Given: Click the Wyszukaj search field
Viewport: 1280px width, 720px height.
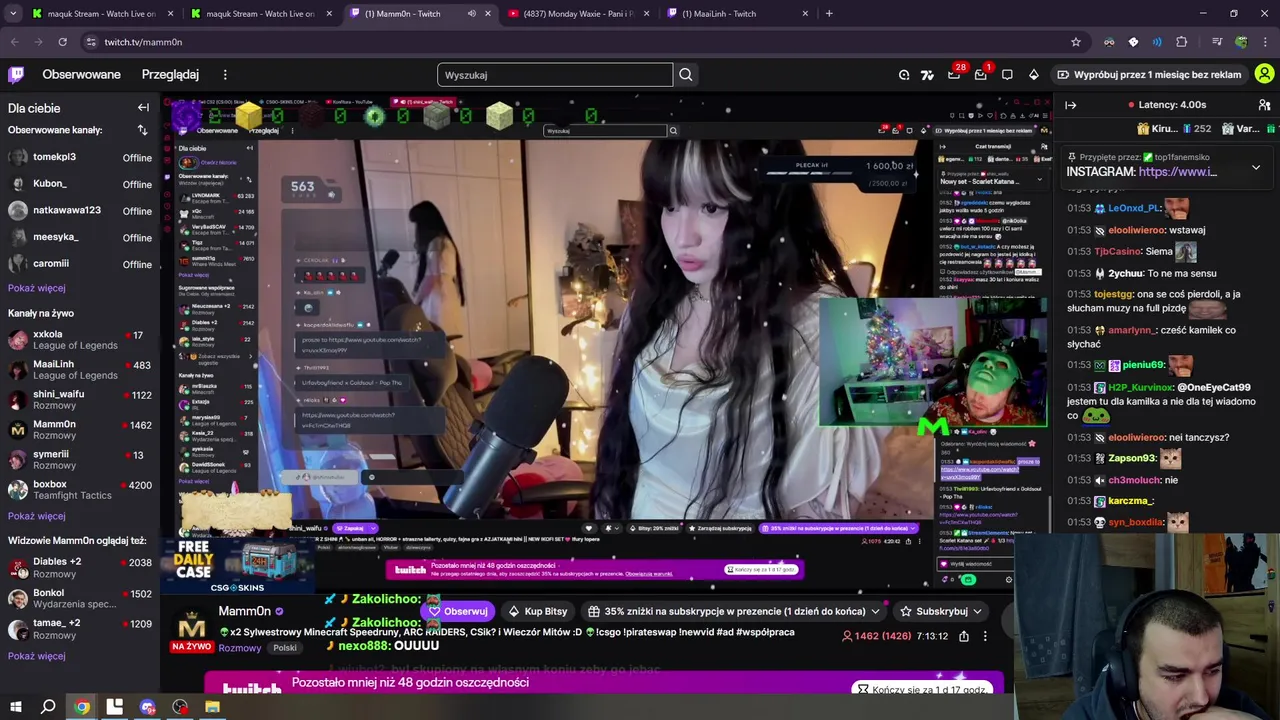Looking at the screenshot, I should click(555, 74).
